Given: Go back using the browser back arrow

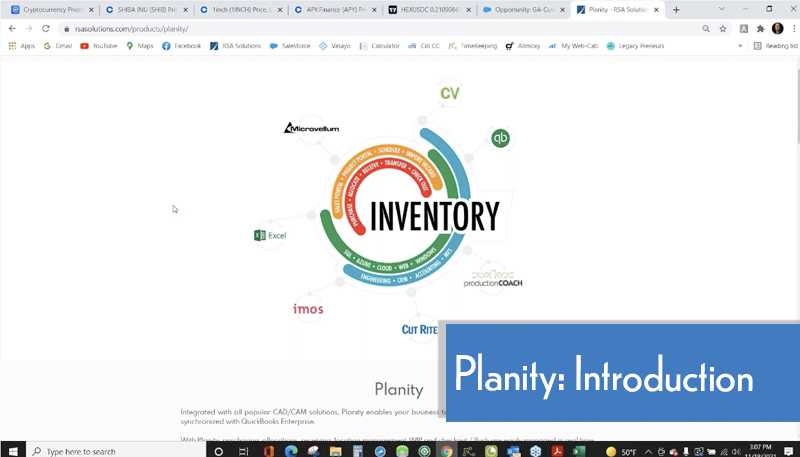Looking at the screenshot, I should click(12, 29).
